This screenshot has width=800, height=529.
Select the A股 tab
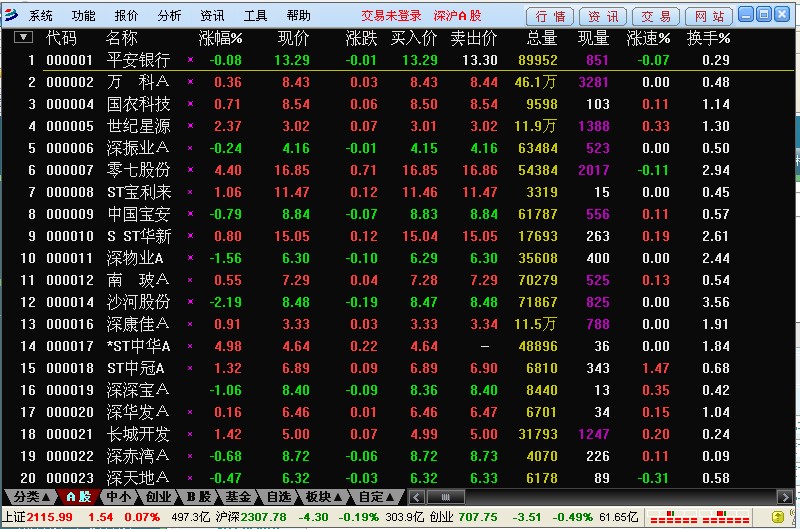78,497
